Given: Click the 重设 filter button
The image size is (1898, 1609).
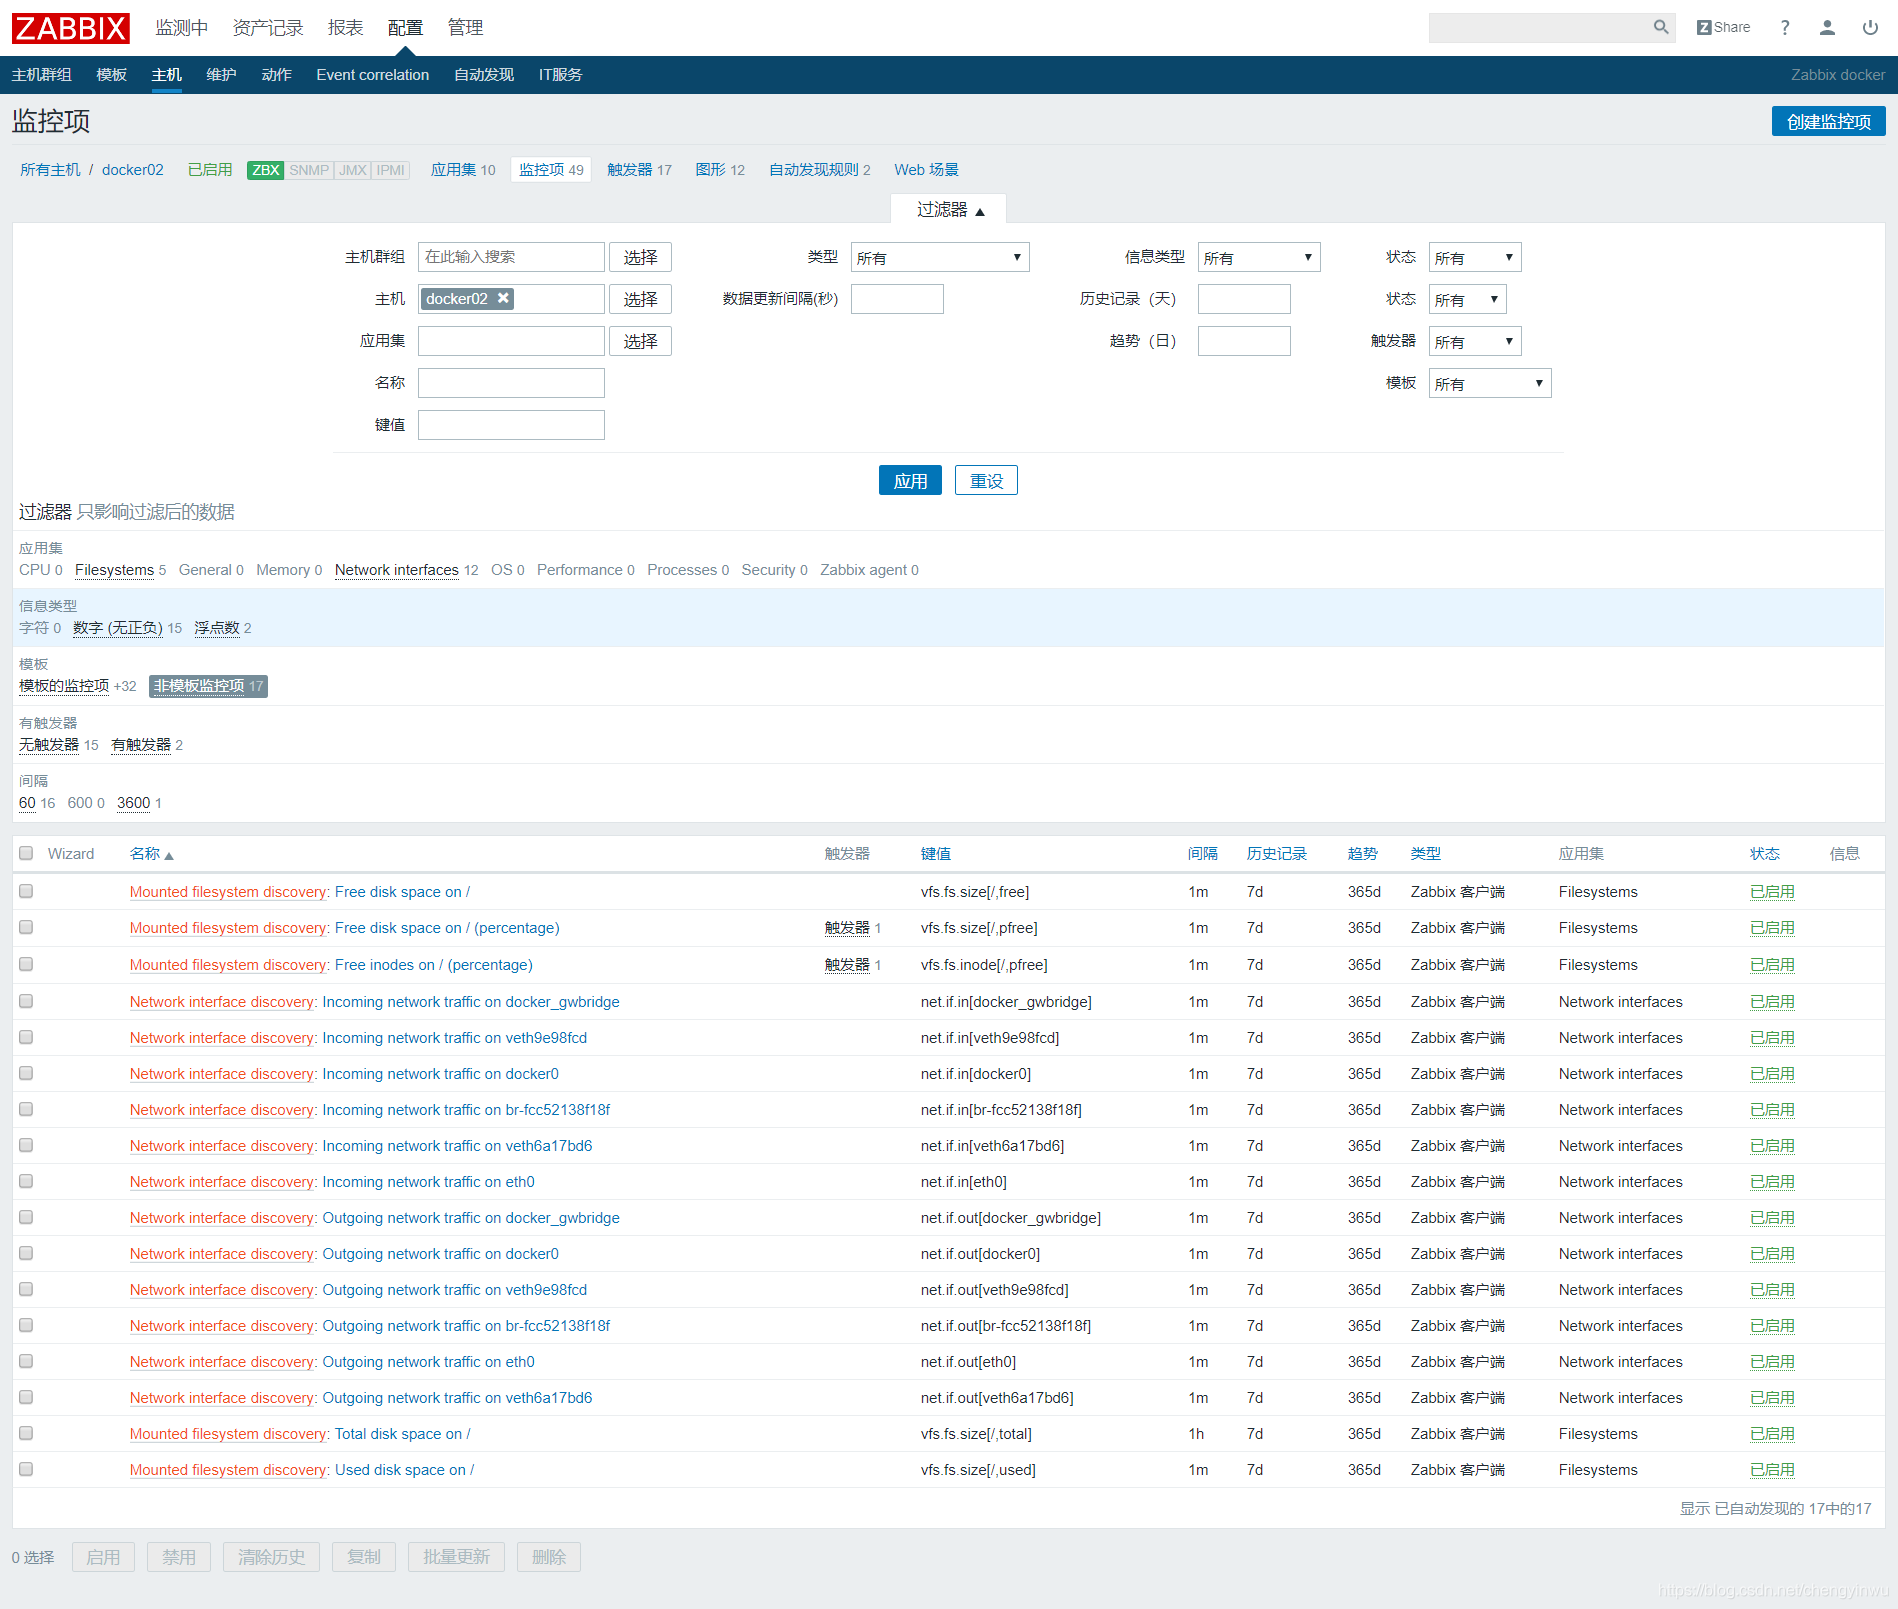Looking at the screenshot, I should 986,480.
